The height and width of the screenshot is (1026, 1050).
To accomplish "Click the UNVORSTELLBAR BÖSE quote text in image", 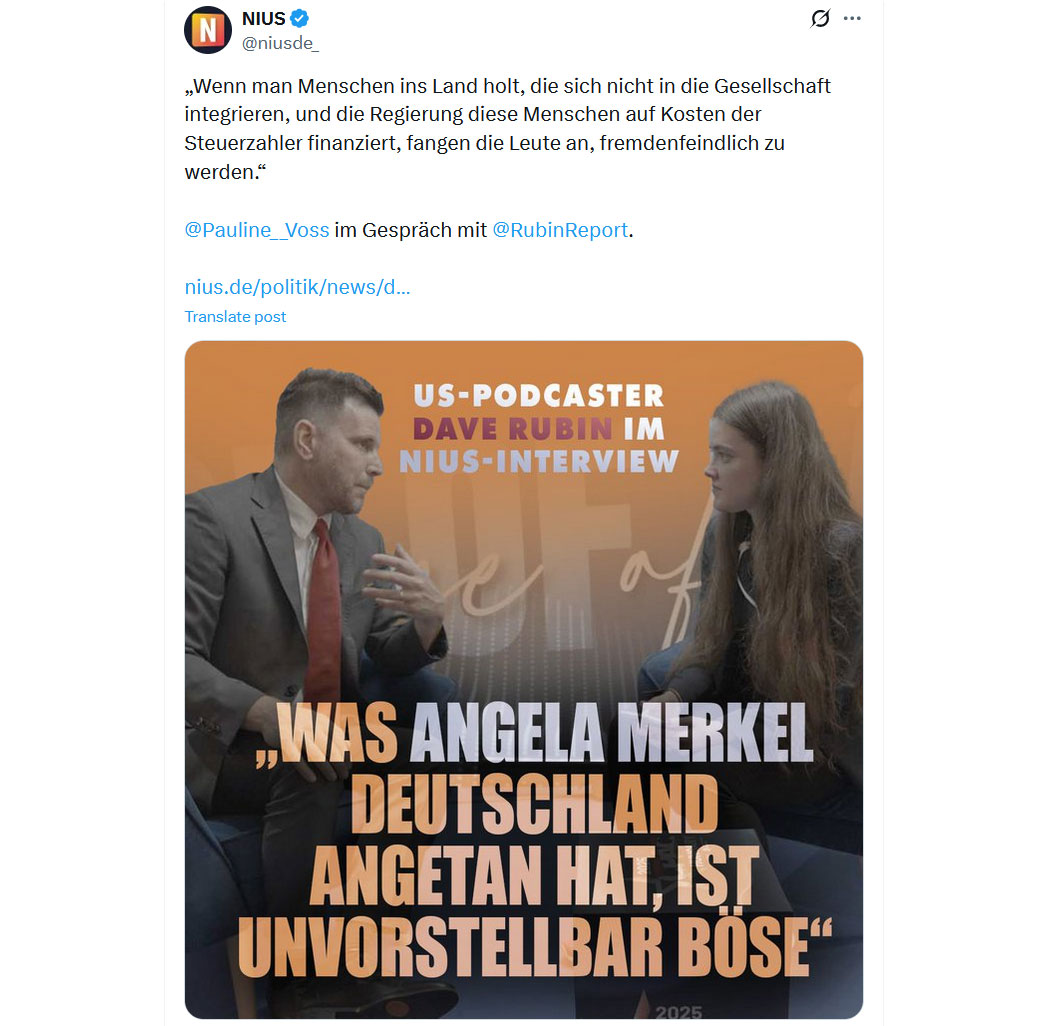I will pyautogui.click(x=534, y=947).
